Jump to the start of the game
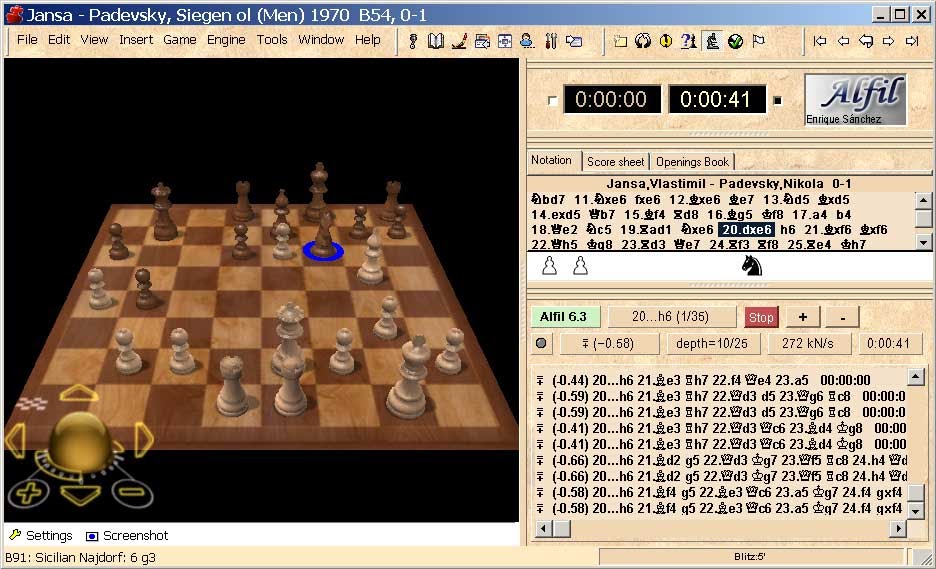Image resolution: width=936 pixels, height=569 pixels. pyautogui.click(x=820, y=41)
